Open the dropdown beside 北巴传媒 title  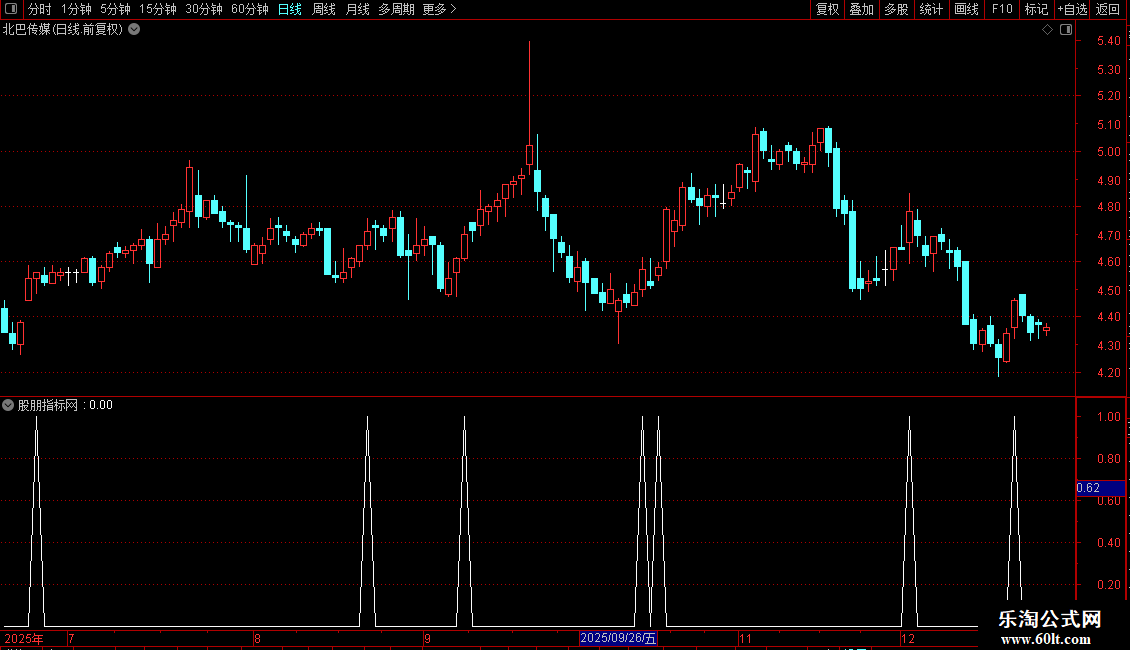point(134,30)
